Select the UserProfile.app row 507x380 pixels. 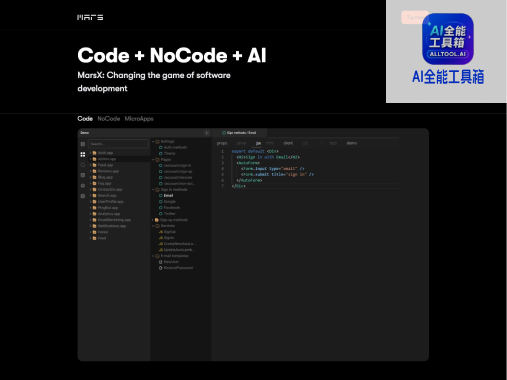point(119,202)
